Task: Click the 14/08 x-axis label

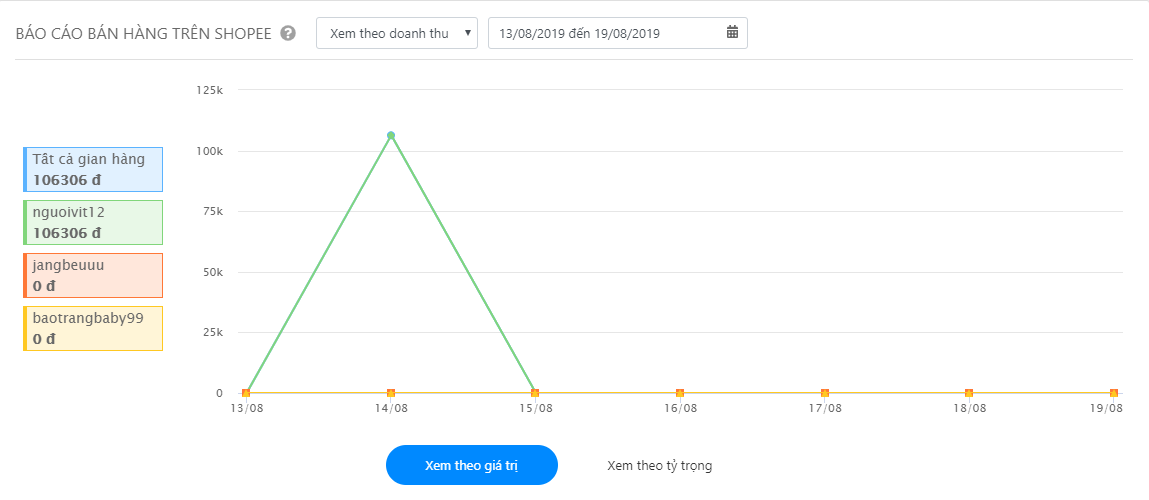Action: (391, 408)
